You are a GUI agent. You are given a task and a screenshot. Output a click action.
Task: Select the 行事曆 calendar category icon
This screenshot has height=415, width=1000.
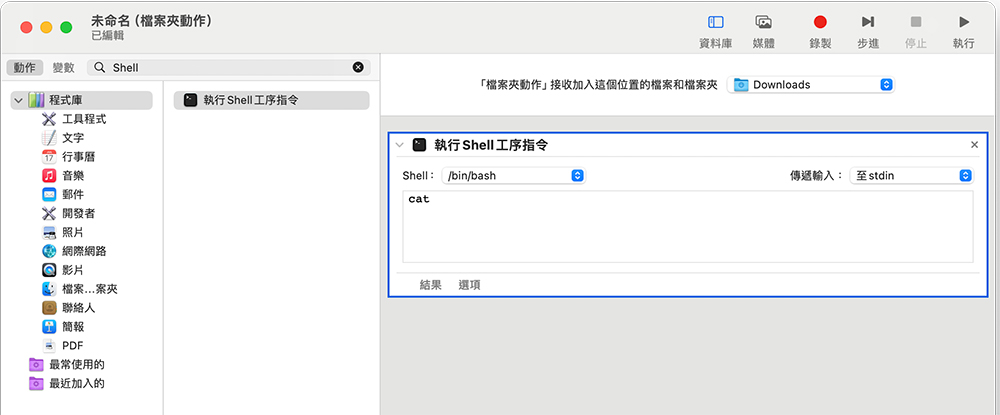(49, 156)
